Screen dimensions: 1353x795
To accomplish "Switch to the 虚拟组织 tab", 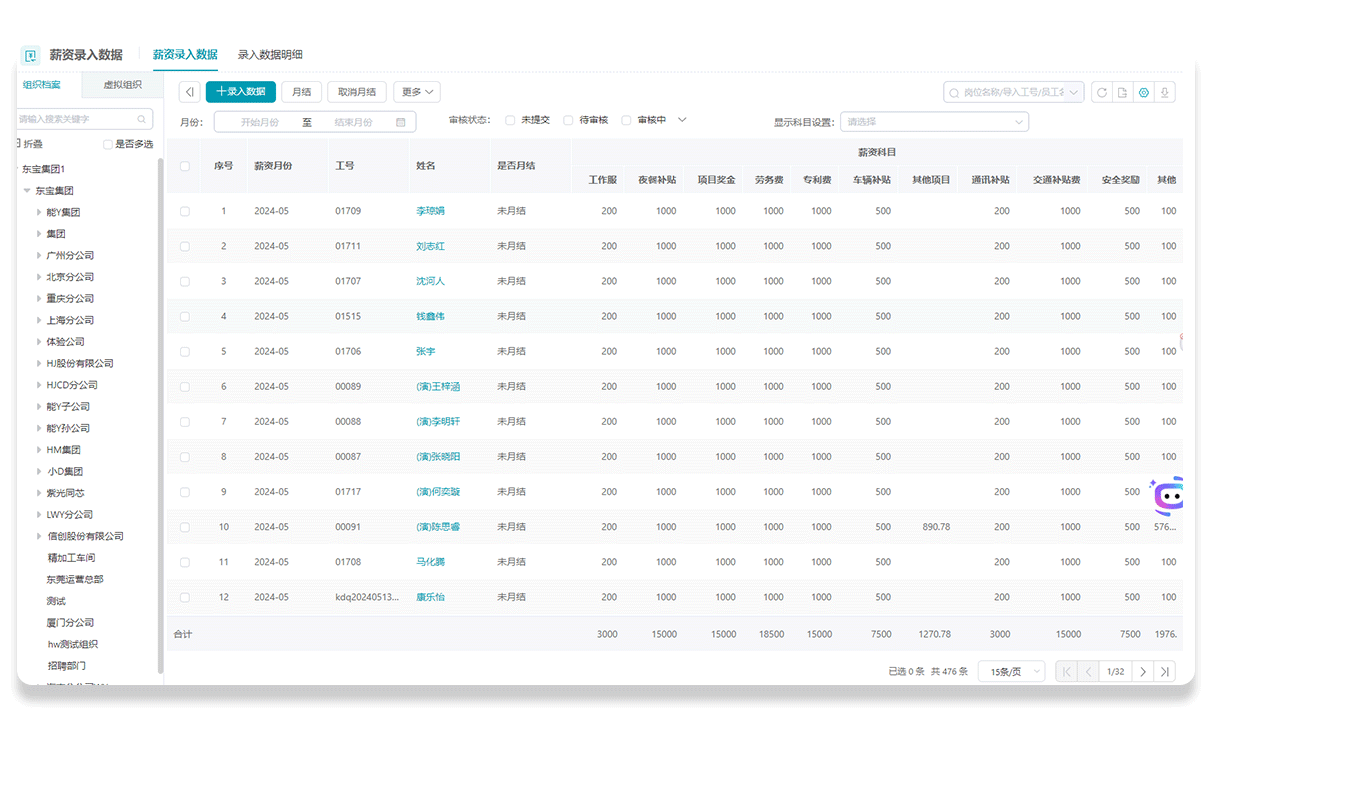I will [x=122, y=85].
